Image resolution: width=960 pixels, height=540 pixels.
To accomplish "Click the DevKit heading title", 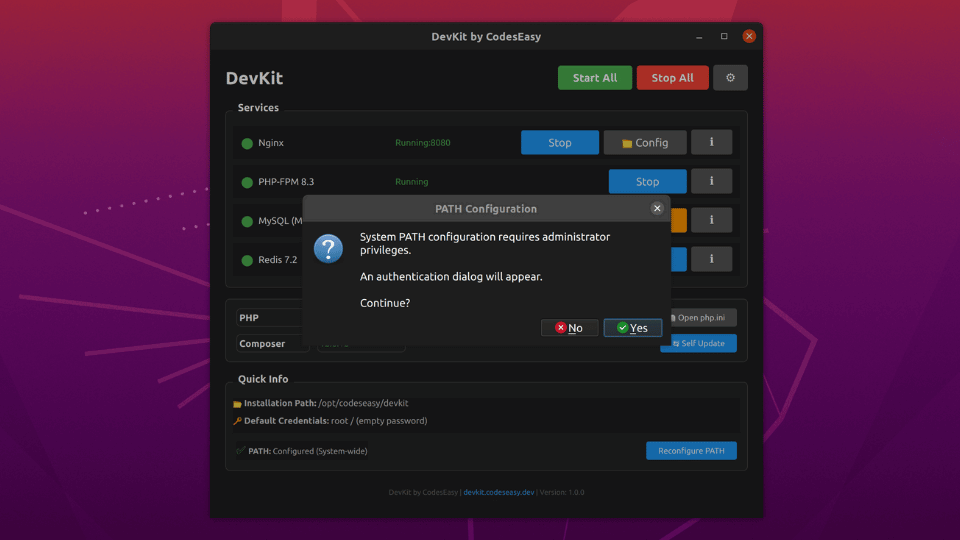I will click(254, 78).
